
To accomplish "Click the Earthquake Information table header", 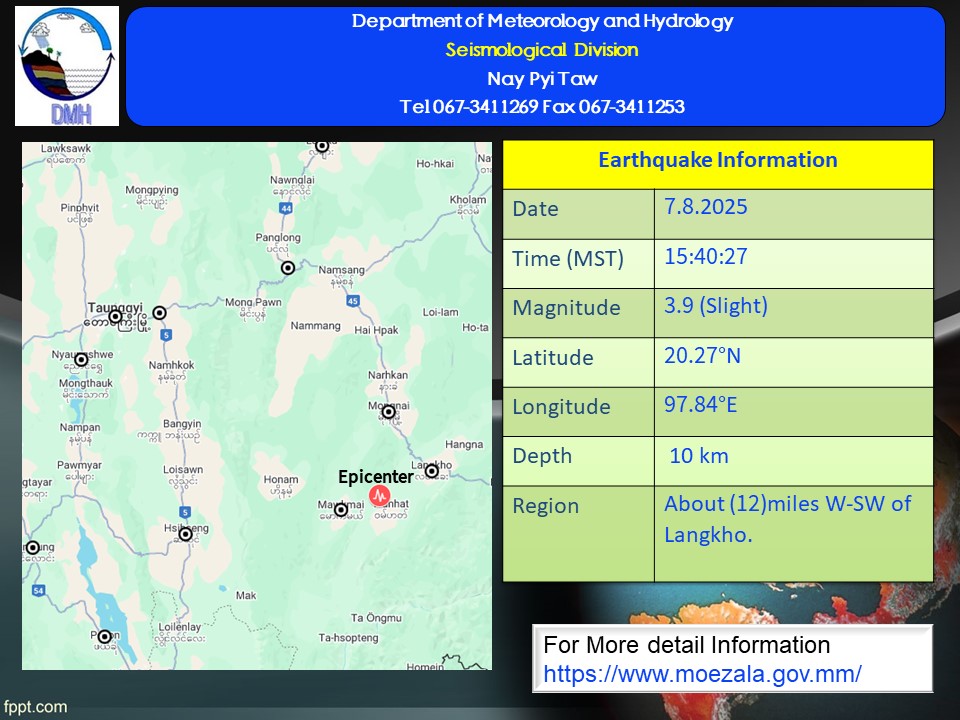I will tap(718, 164).
